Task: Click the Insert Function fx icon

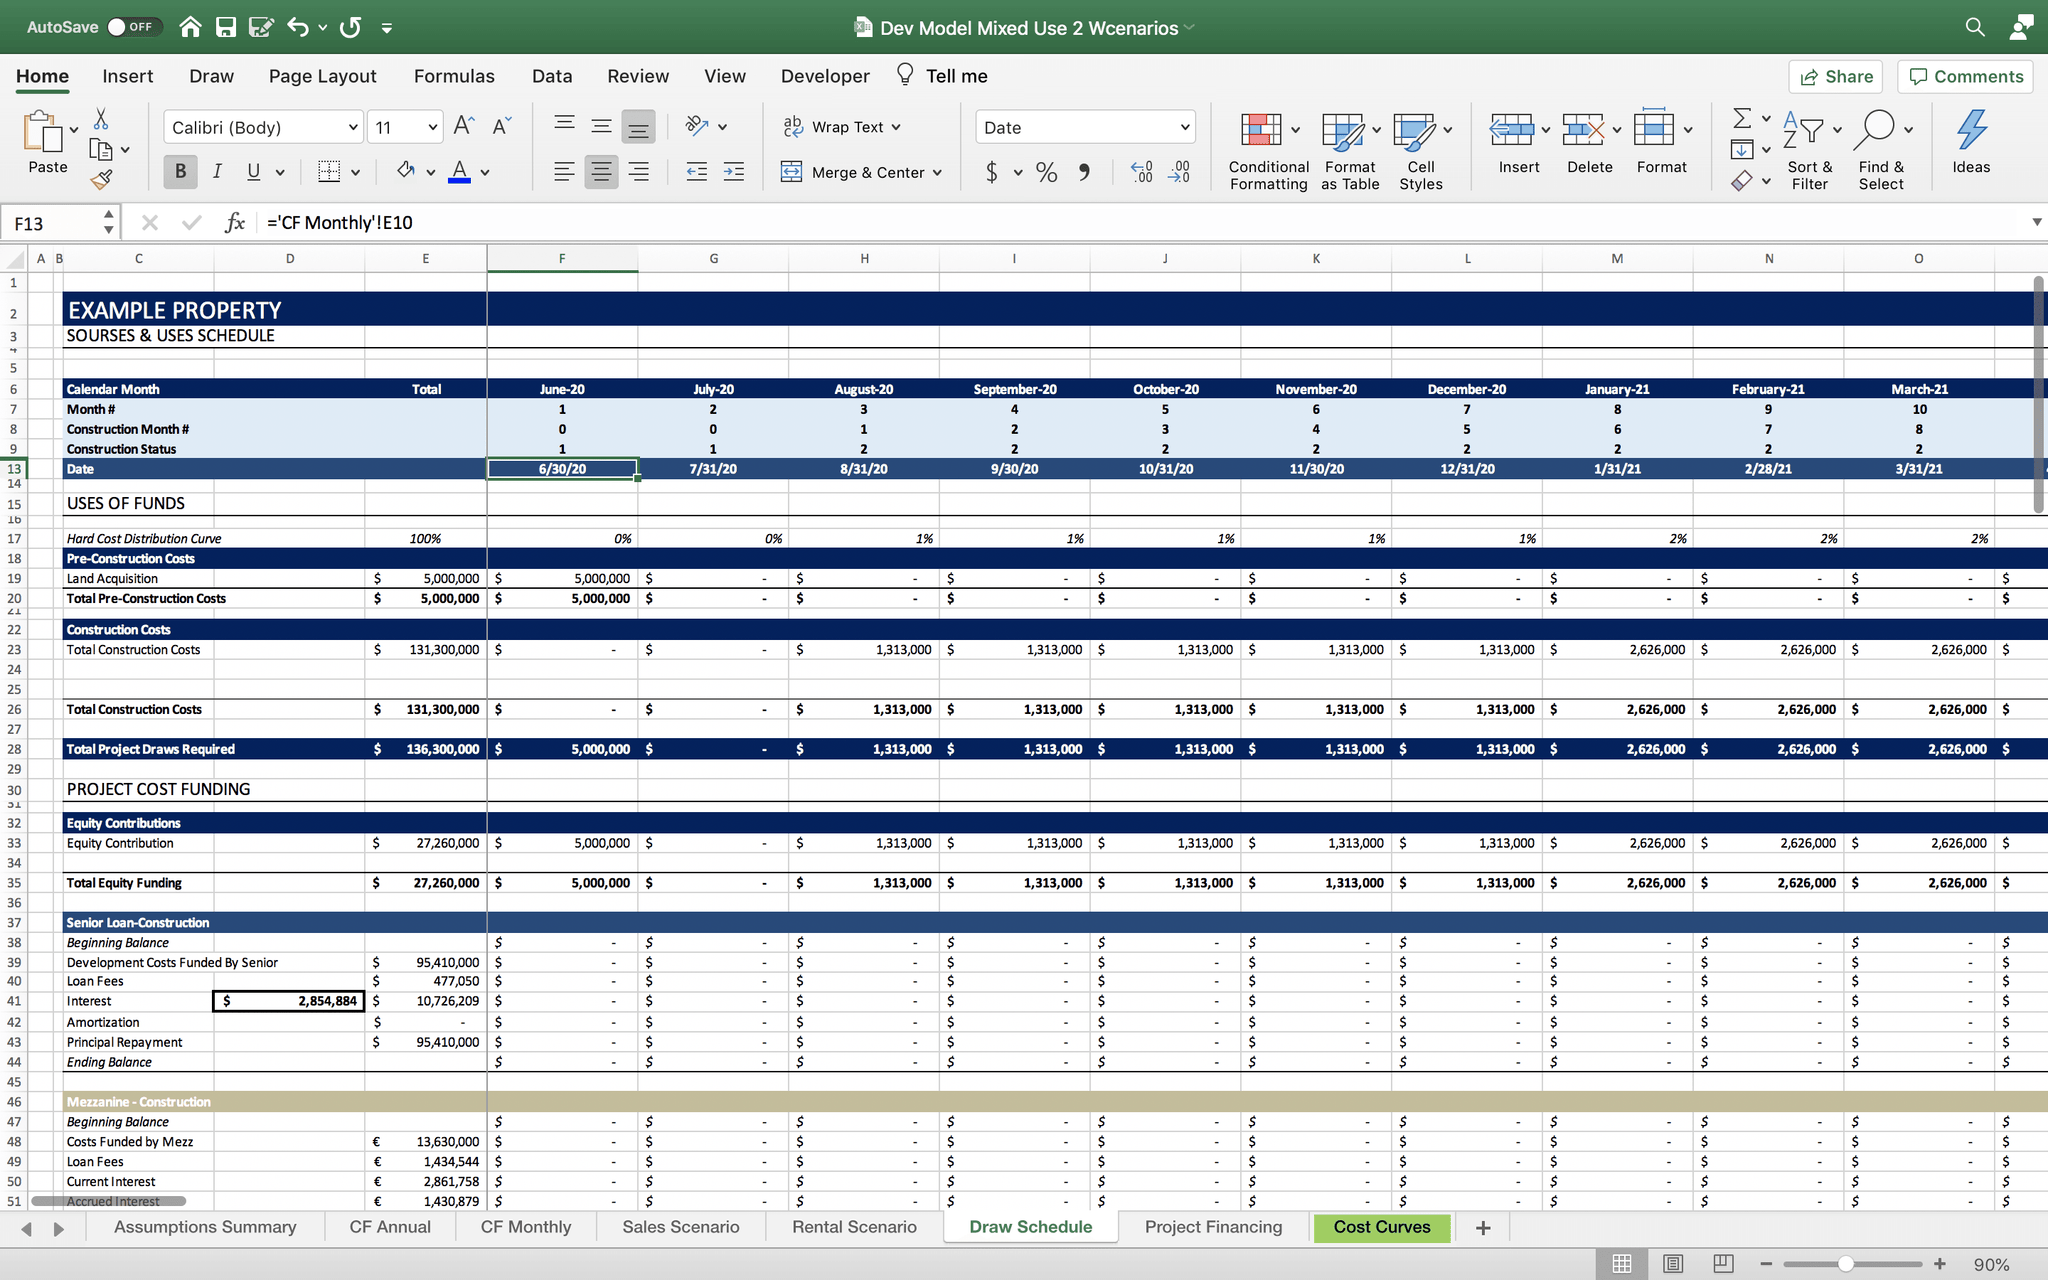Action: pos(235,222)
